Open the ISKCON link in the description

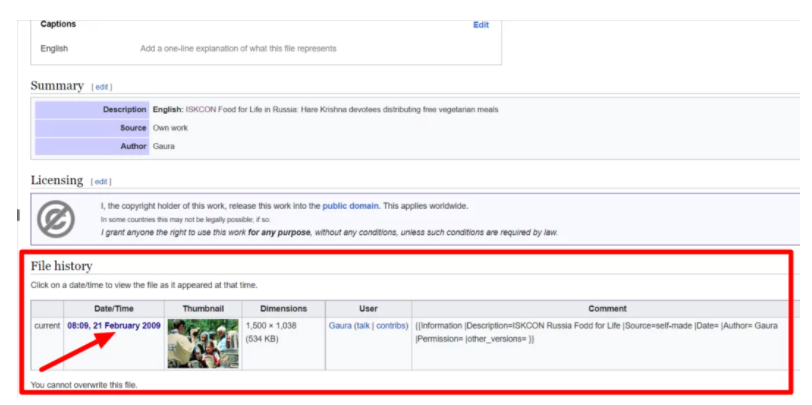point(202,109)
